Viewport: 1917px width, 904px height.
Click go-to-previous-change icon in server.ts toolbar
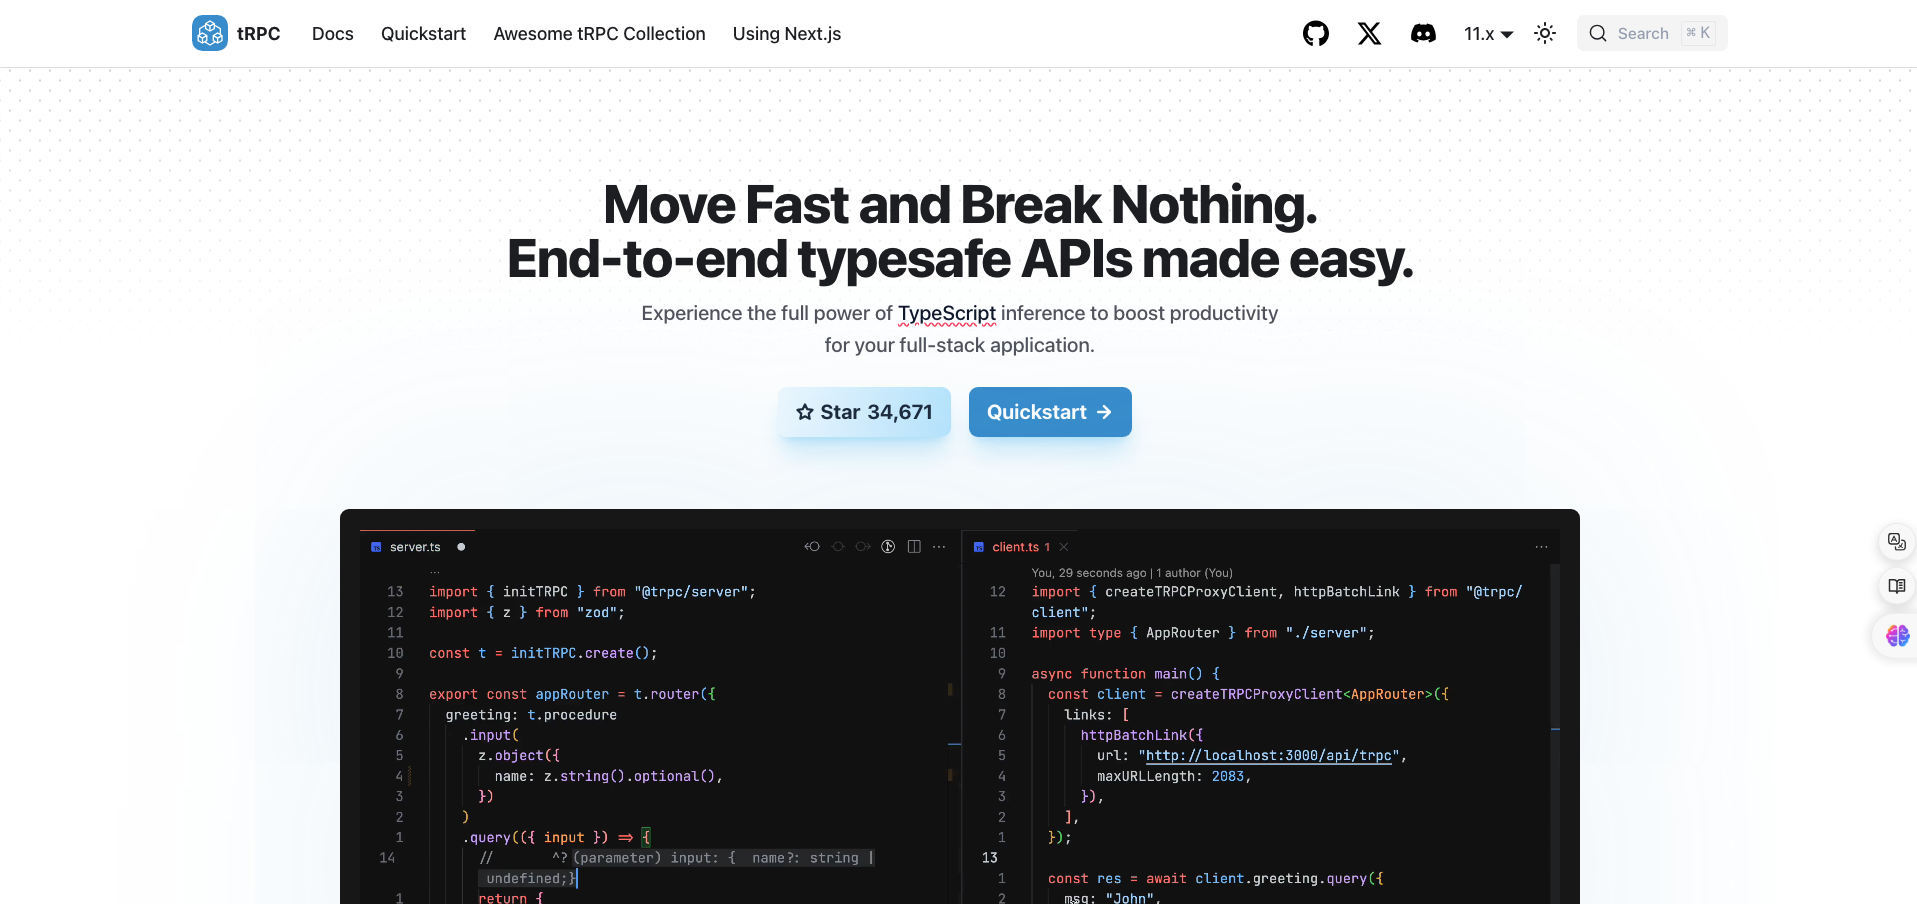[x=812, y=546]
